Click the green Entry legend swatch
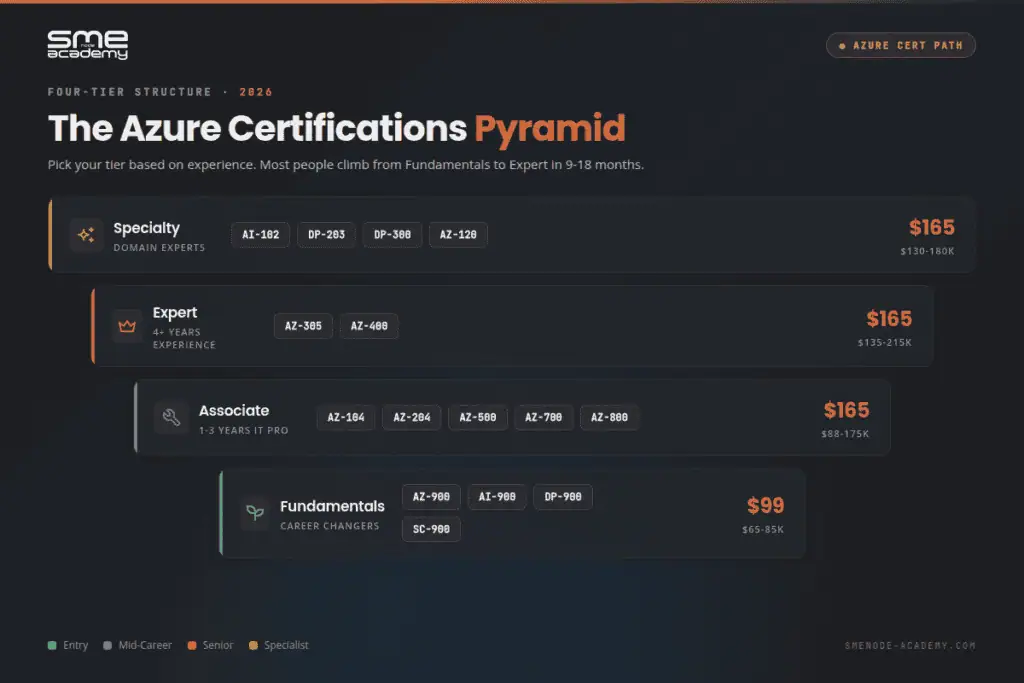Image resolution: width=1024 pixels, height=683 pixels. [x=52, y=645]
